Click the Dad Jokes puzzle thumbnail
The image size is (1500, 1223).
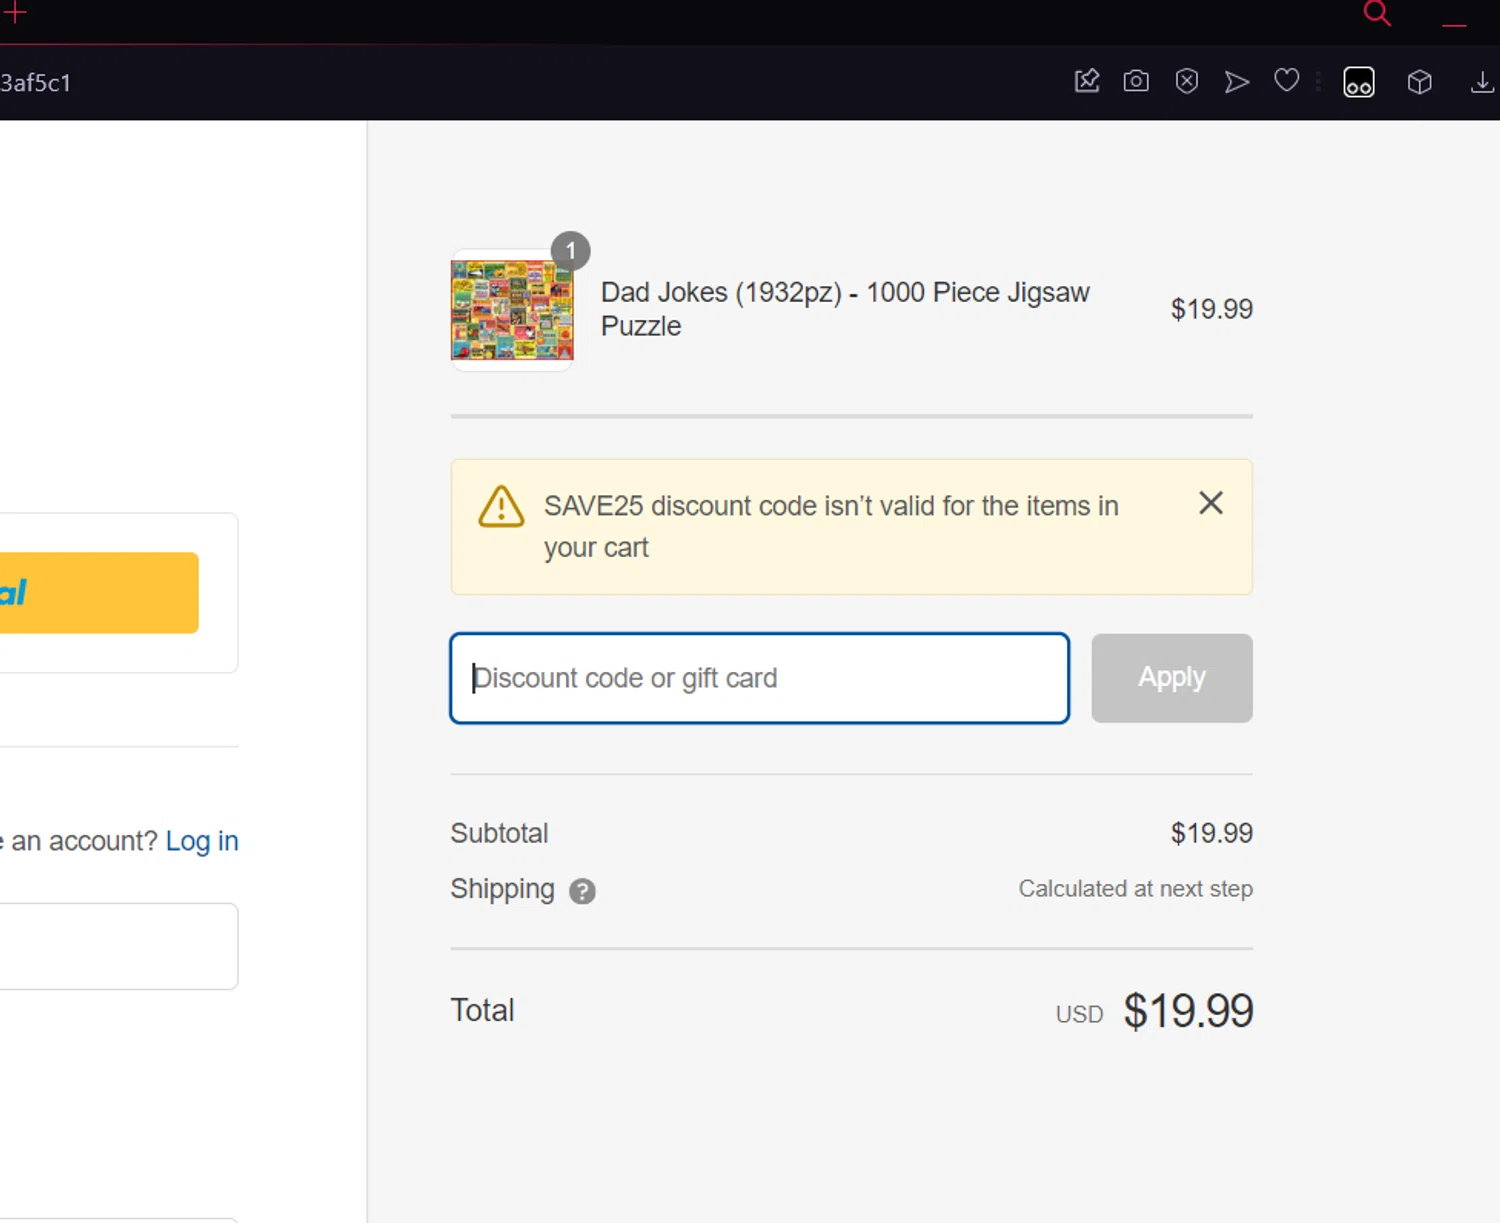pyautogui.click(x=512, y=310)
